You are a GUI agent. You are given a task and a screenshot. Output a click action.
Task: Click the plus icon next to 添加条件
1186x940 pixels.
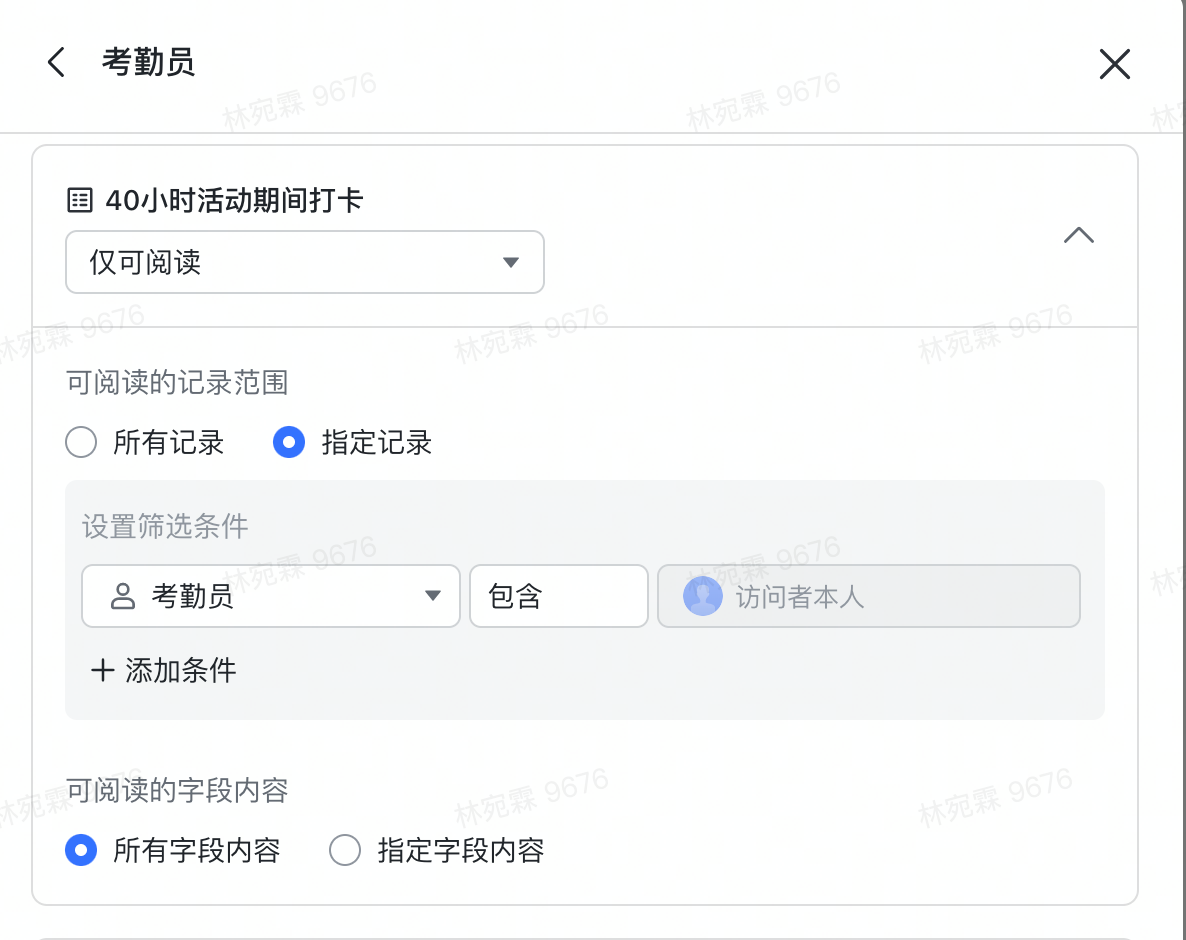tap(102, 670)
